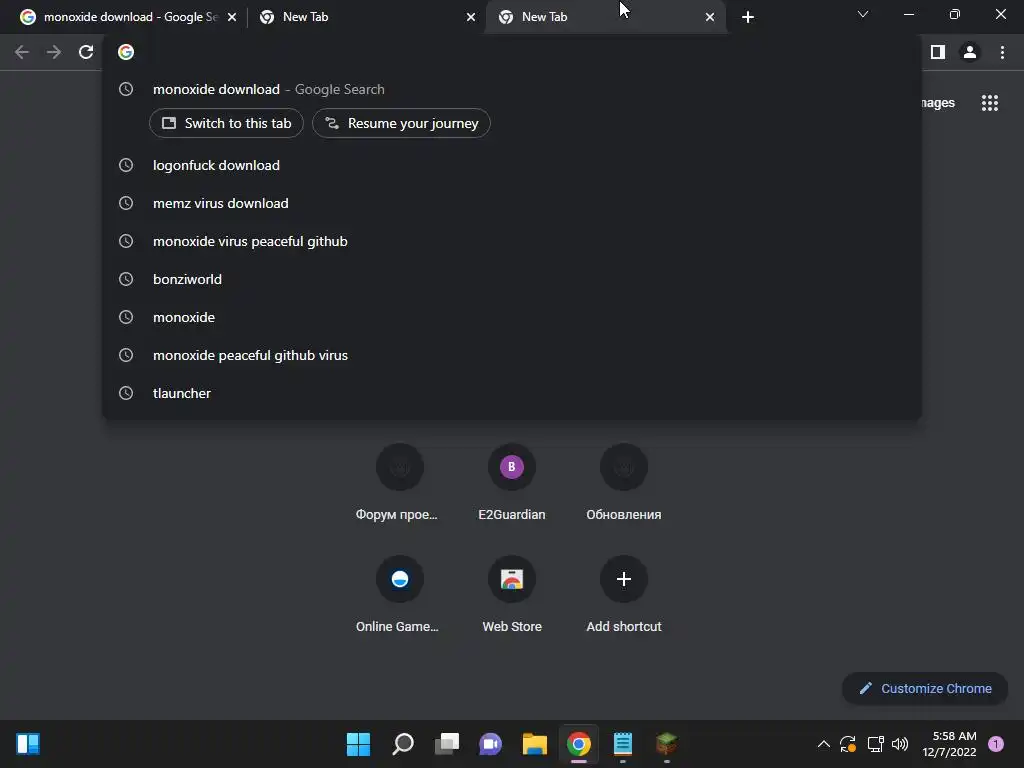The height and width of the screenshot is (768, 1024).
Task: Click the network tray icon
Action: tap(875, 744)
